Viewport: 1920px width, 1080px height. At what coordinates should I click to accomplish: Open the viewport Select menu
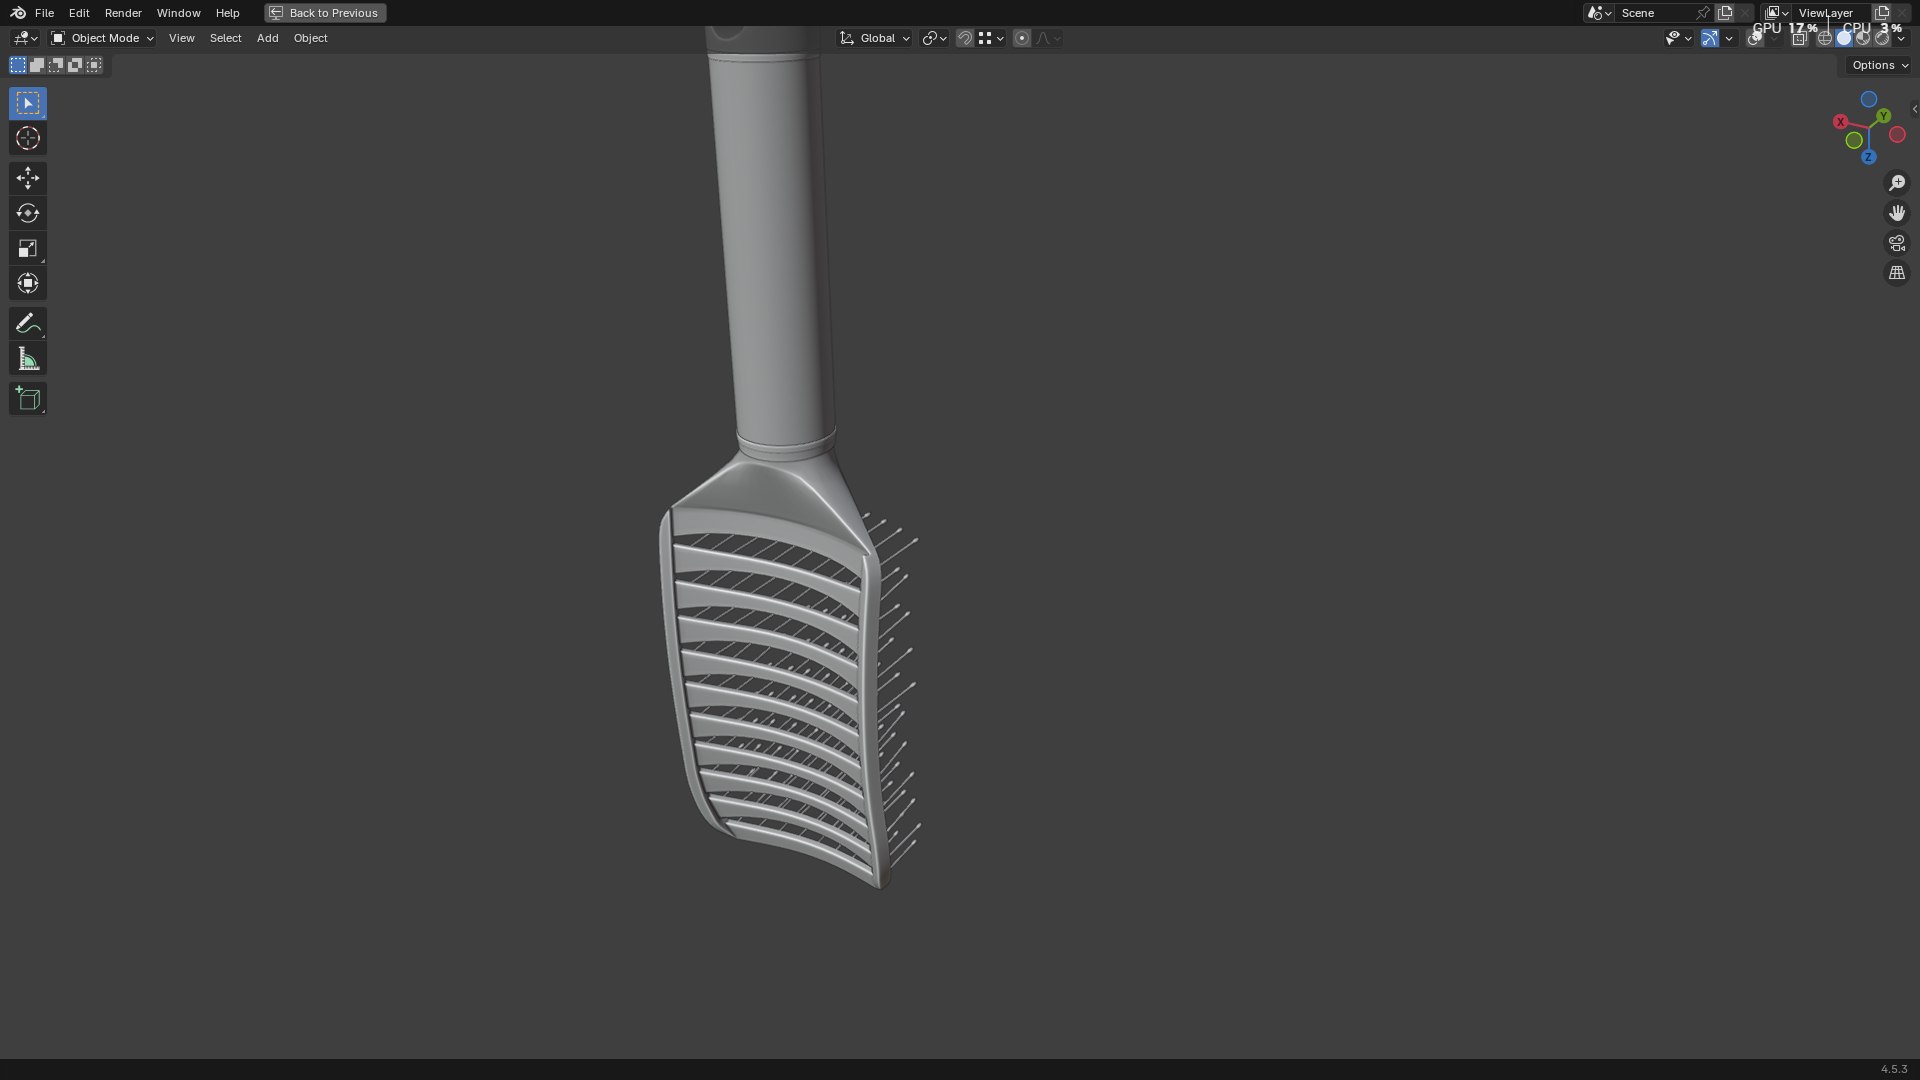[x=225, y=38]
